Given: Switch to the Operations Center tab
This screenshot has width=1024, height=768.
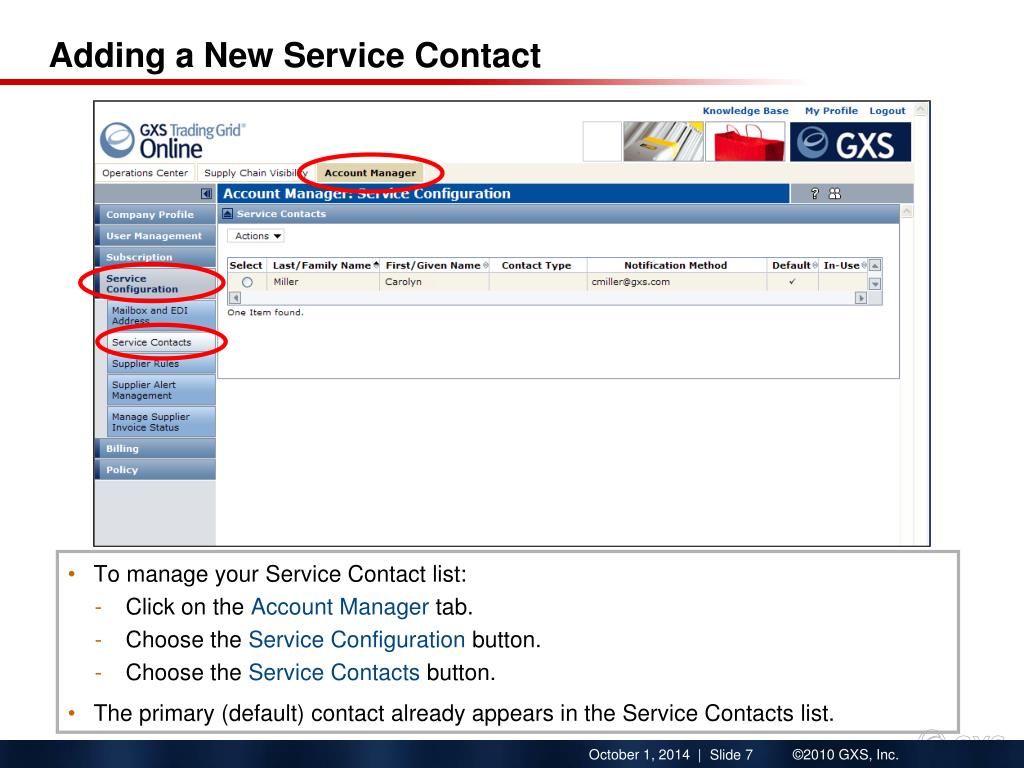Looking at the screenshot, I should point(145,173).
